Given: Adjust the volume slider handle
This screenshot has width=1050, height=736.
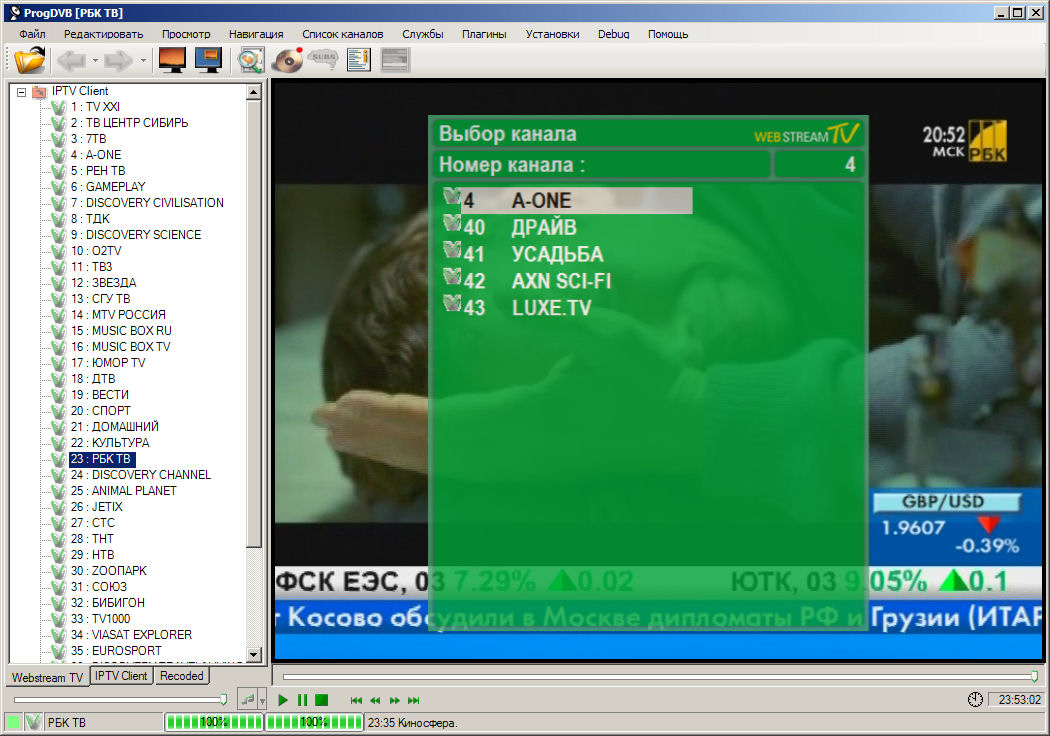Looking at the screenshot, I should click(224, 700).
